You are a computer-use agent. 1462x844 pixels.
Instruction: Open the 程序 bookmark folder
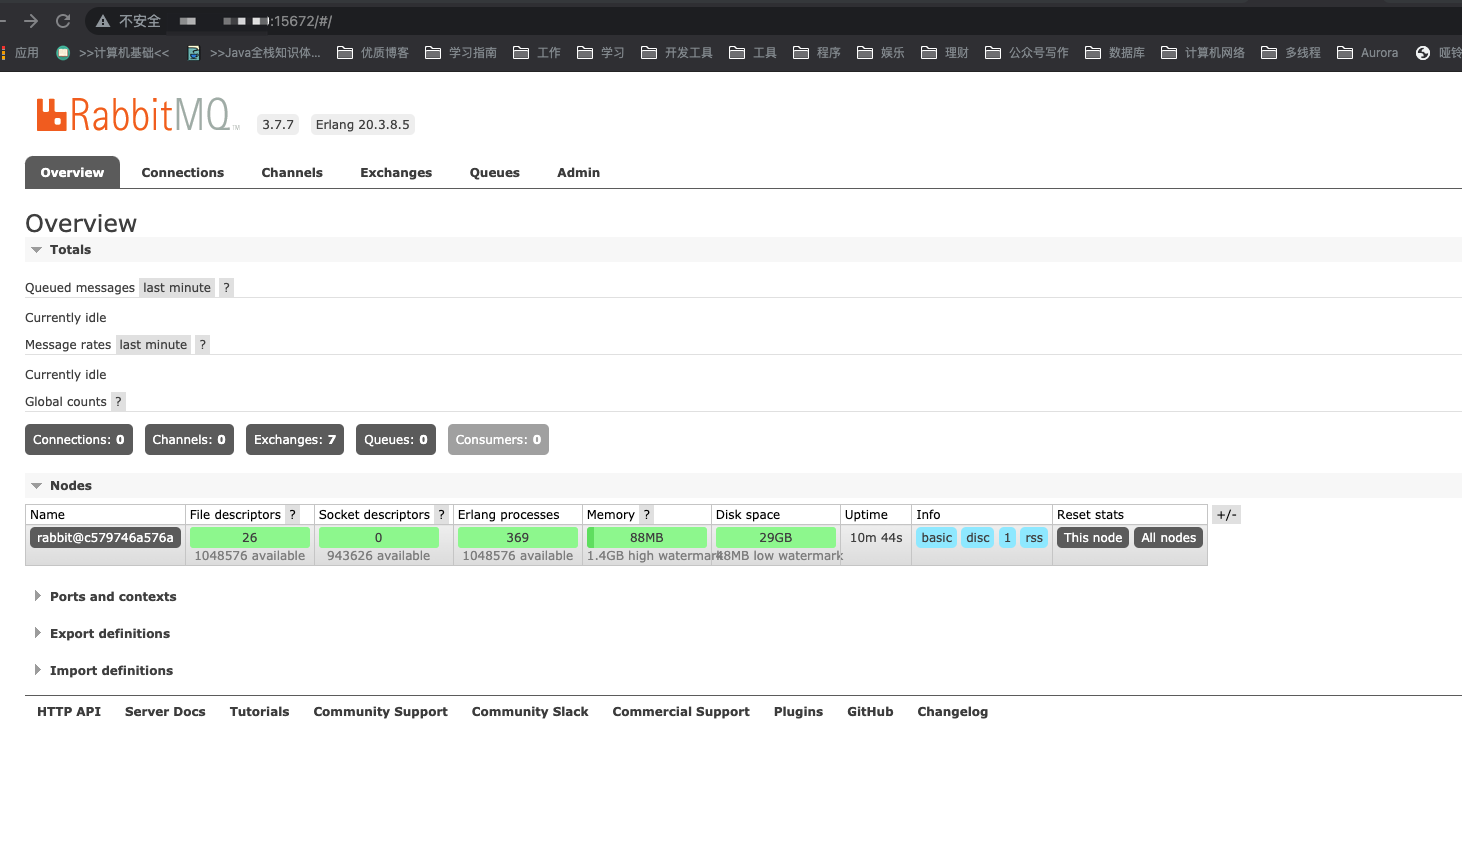pos(817,53)
